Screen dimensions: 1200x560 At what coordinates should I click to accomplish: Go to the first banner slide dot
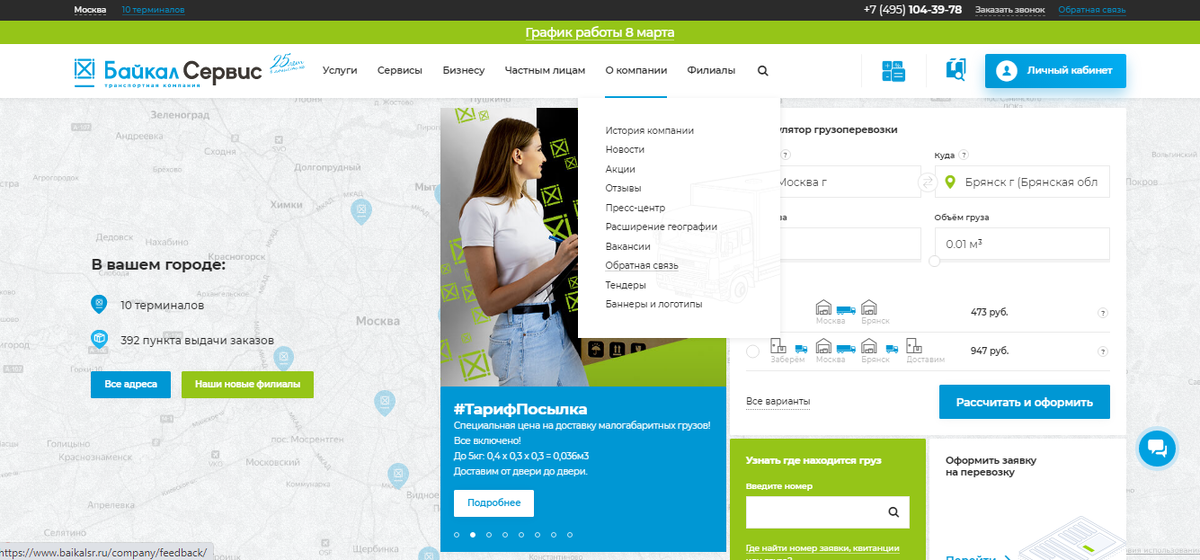456,535
